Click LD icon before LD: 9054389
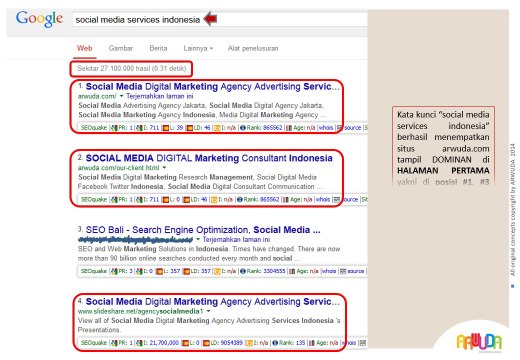 [206, 343]
